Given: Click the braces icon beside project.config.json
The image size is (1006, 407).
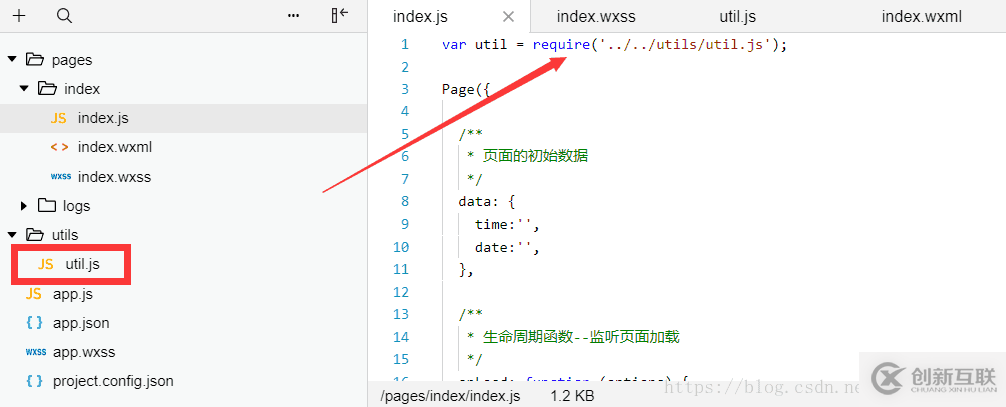Looking at the screenshot, I should point(35,381).
